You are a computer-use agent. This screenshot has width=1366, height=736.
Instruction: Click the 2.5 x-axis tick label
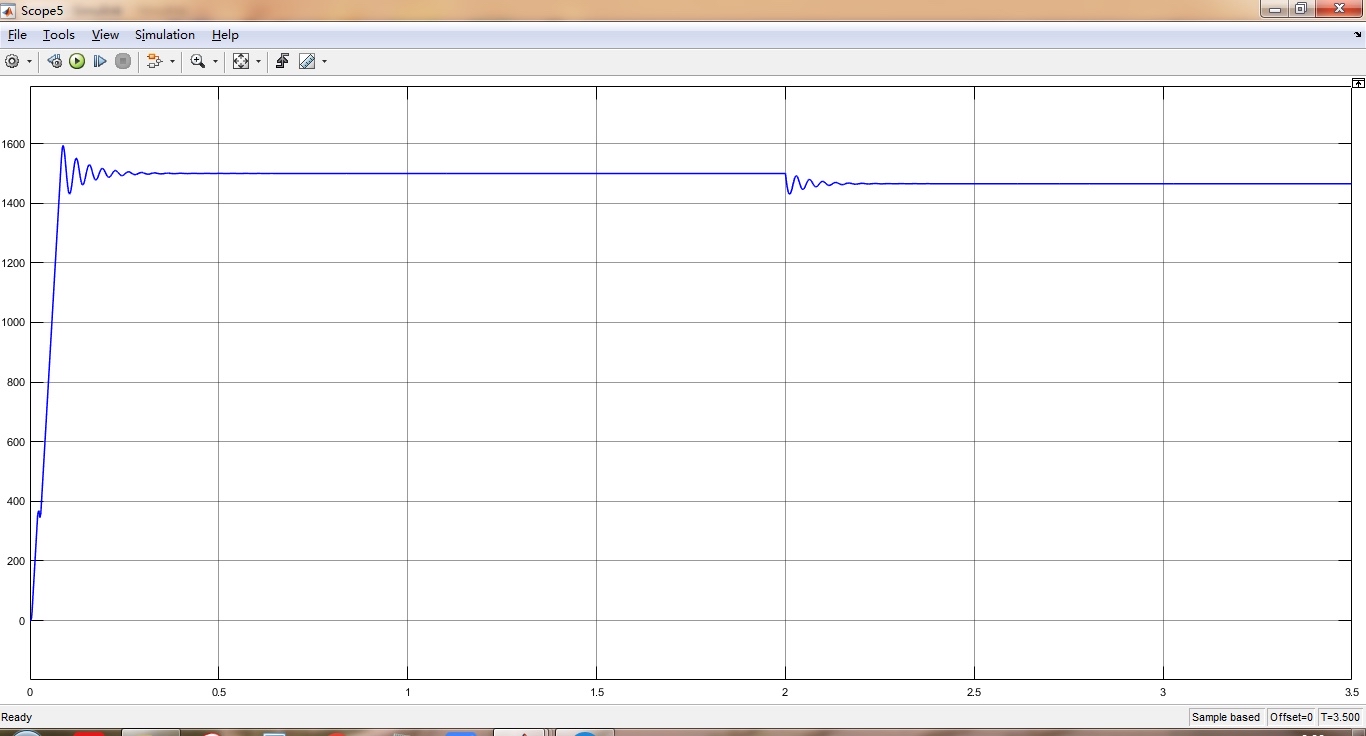click(974, 692)
